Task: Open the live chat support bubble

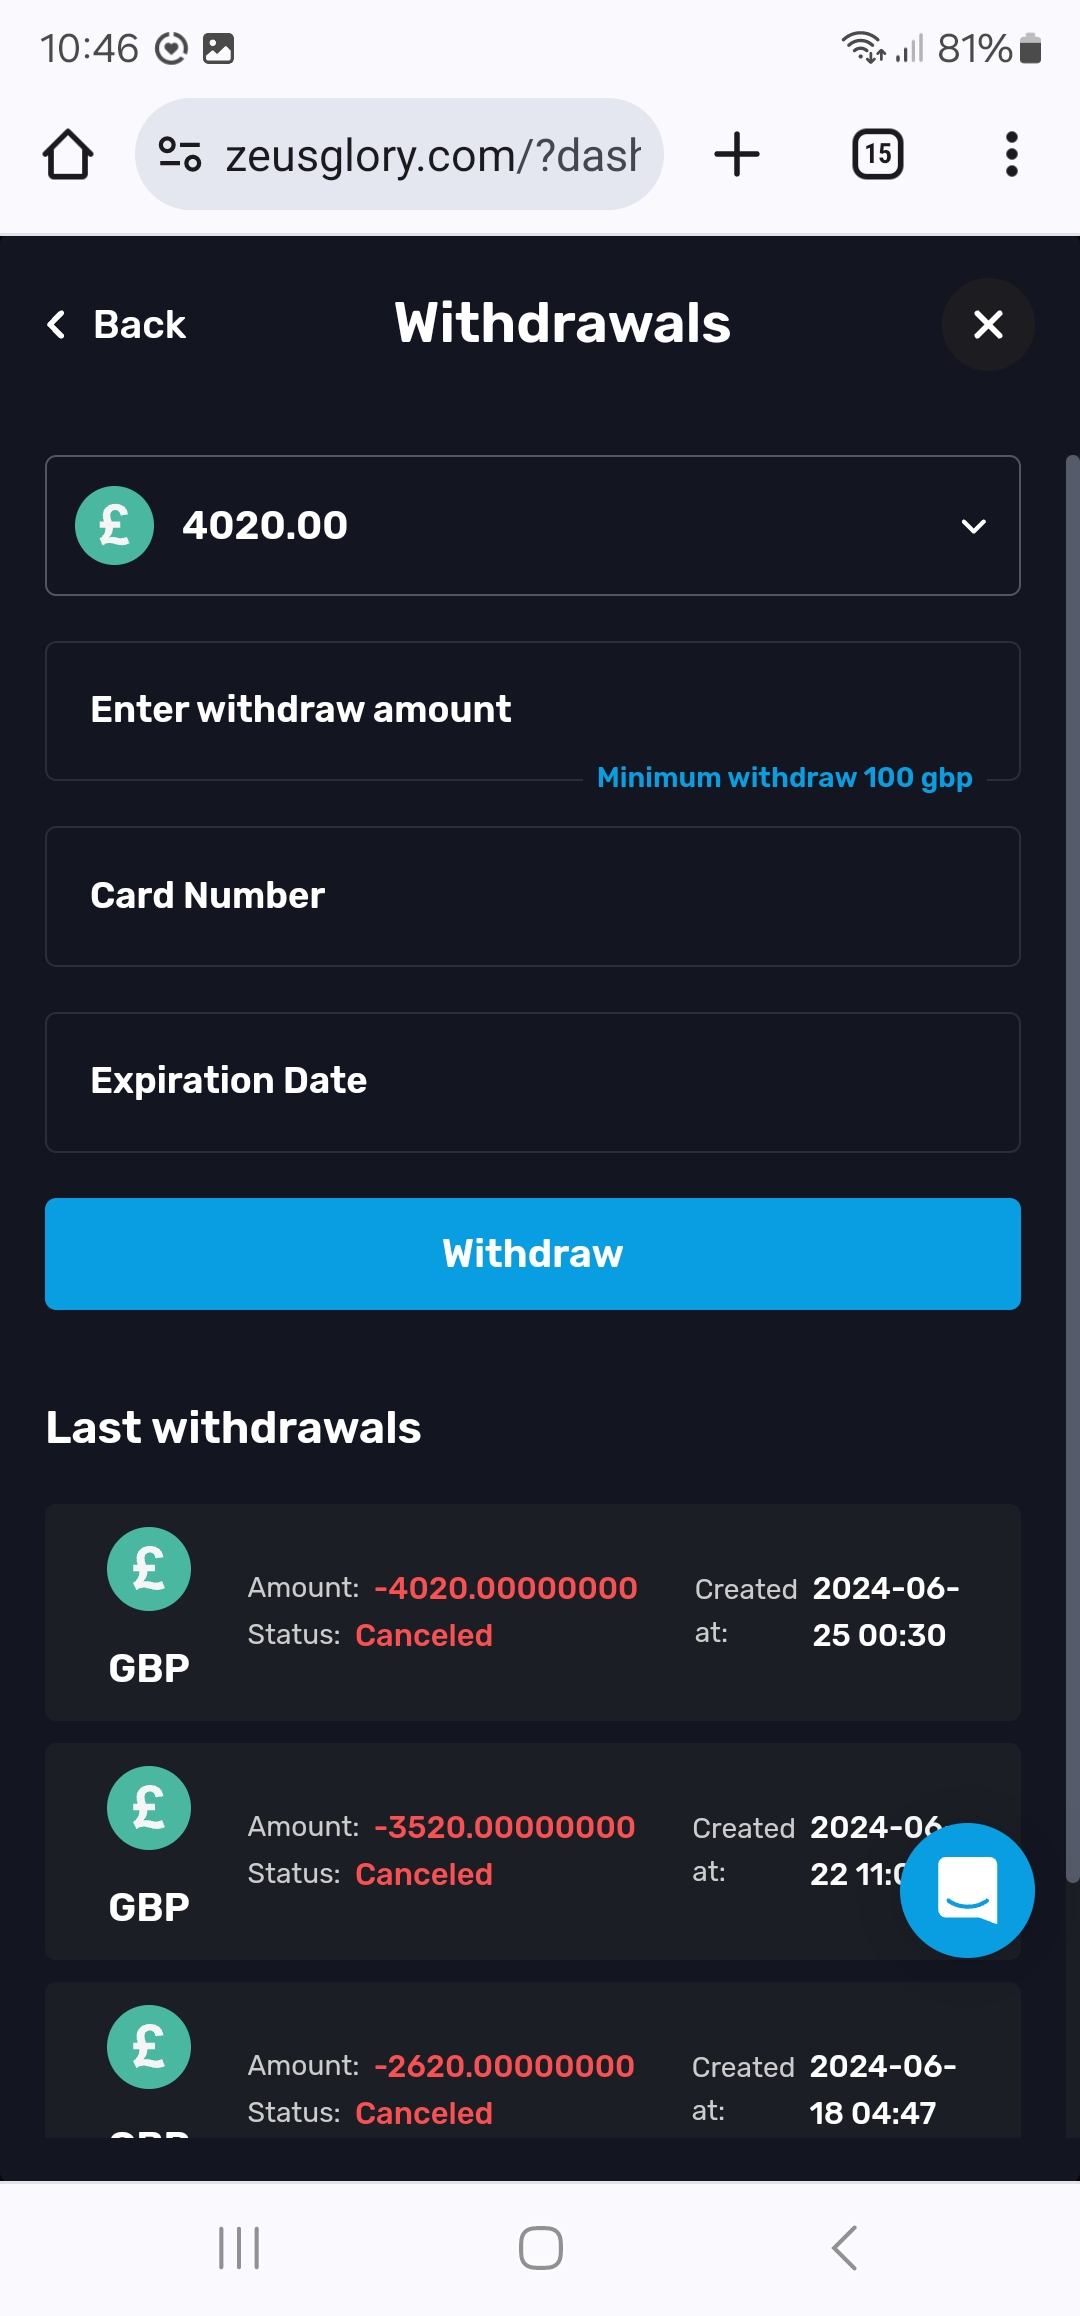Action: tap(967, 1890)
